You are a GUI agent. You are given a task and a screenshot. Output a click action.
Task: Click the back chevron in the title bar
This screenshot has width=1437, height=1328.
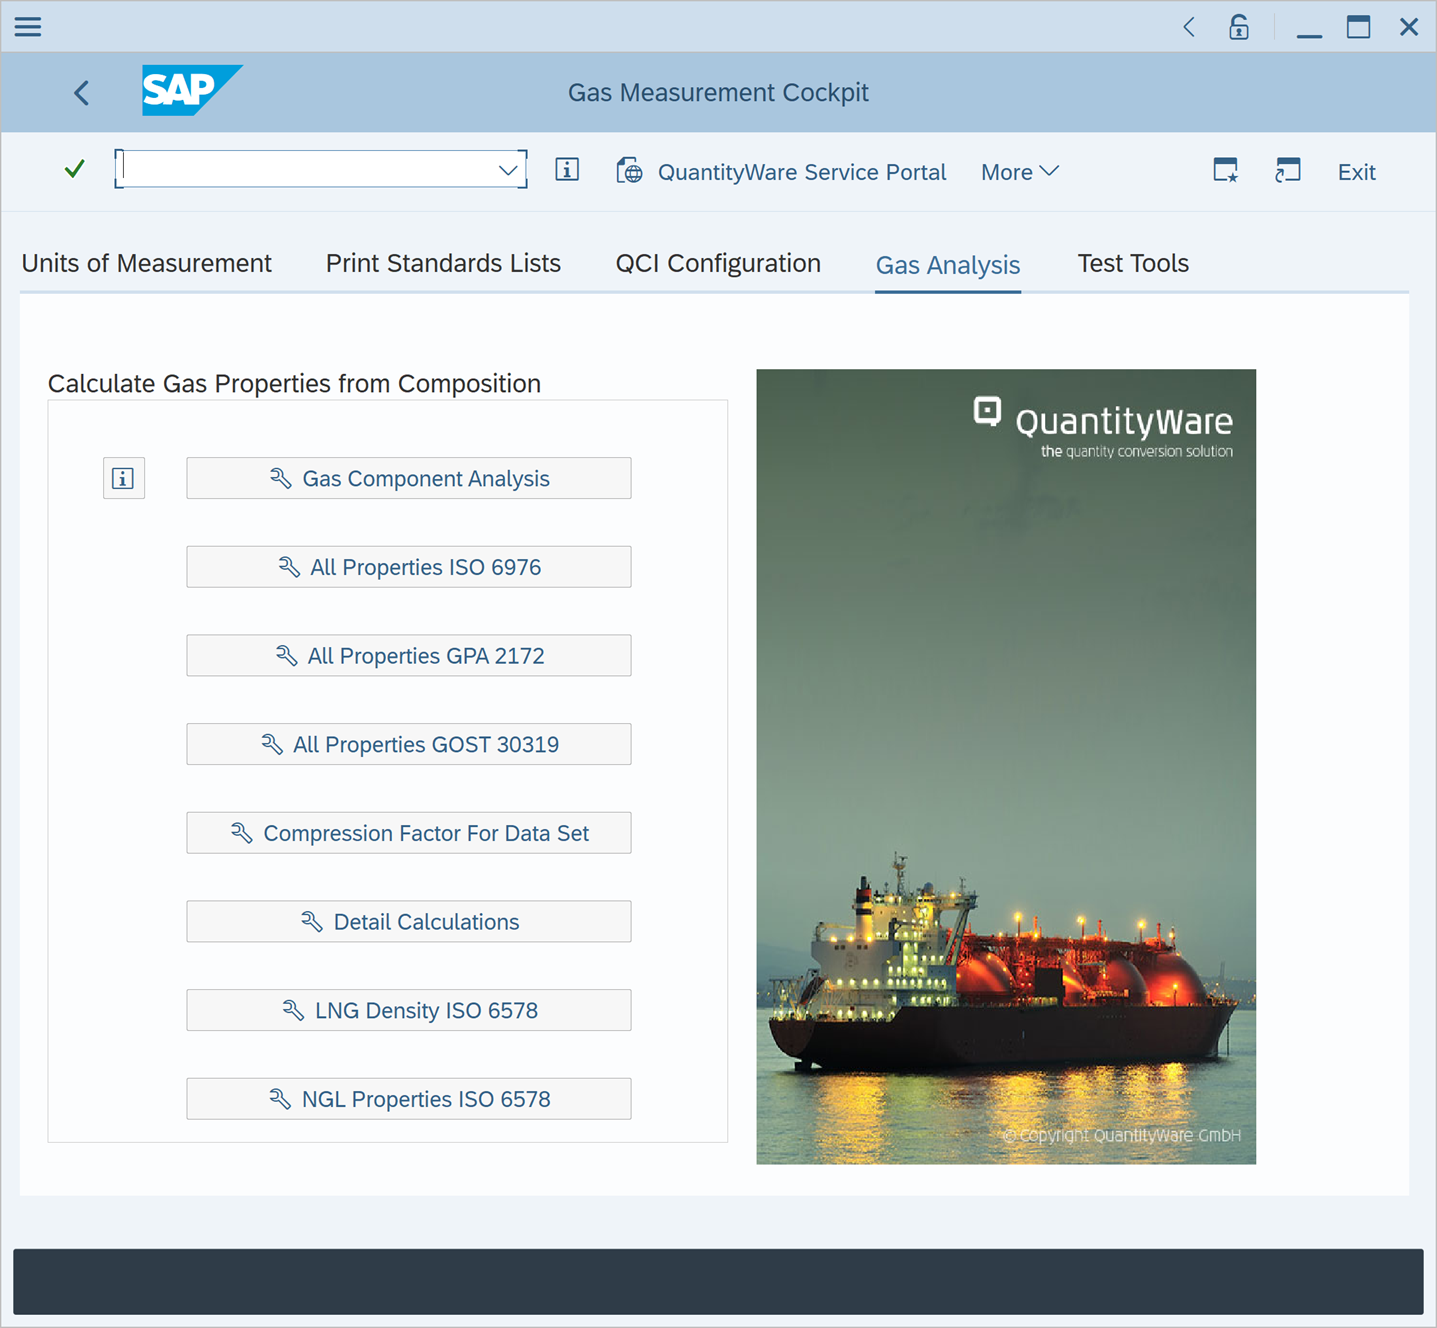(1188, 27)
